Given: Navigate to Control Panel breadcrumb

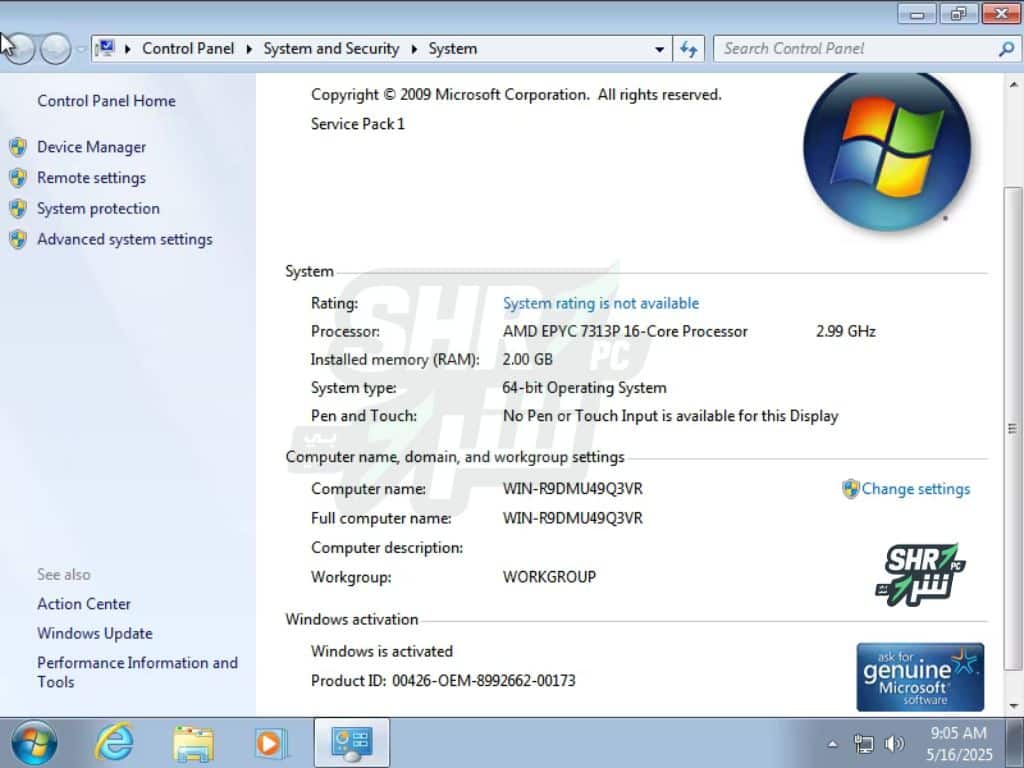Looking at the screenshot, I should [x=188, y=49].
